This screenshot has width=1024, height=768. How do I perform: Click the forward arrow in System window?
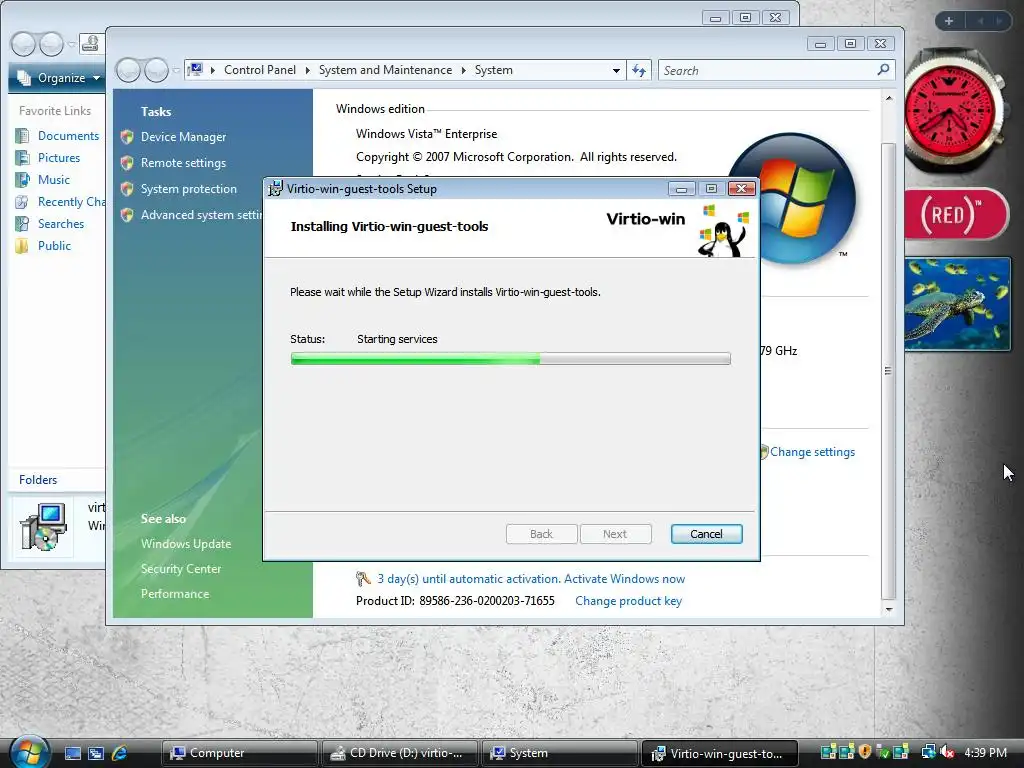[156, 70]
